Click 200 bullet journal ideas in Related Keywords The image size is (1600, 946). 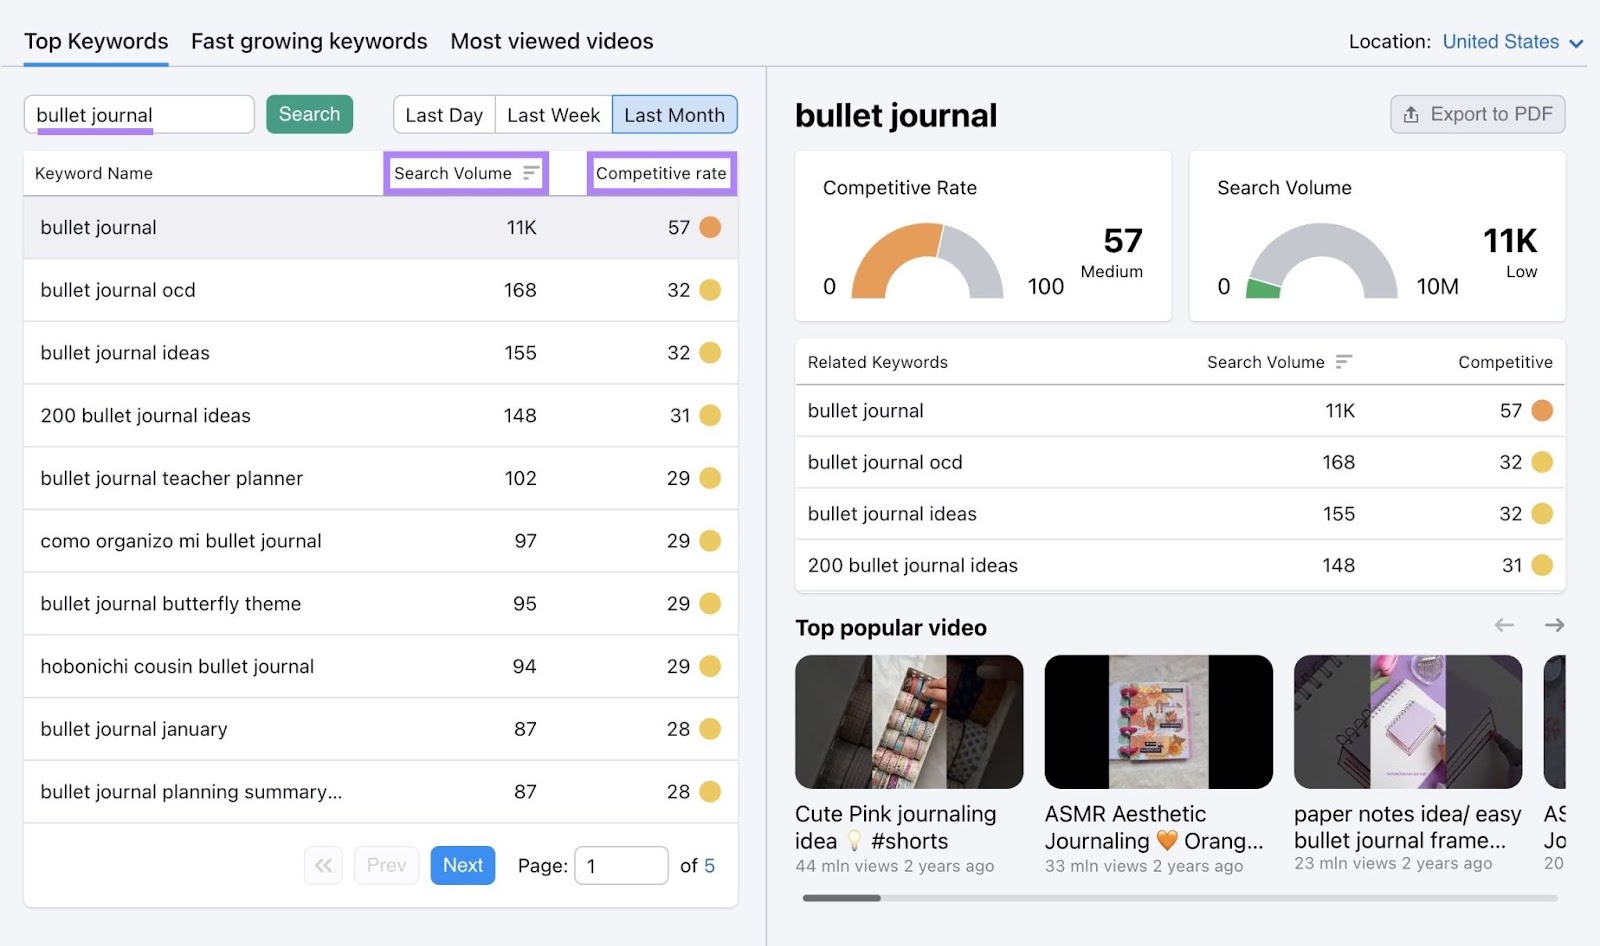(x=913, y=565)
